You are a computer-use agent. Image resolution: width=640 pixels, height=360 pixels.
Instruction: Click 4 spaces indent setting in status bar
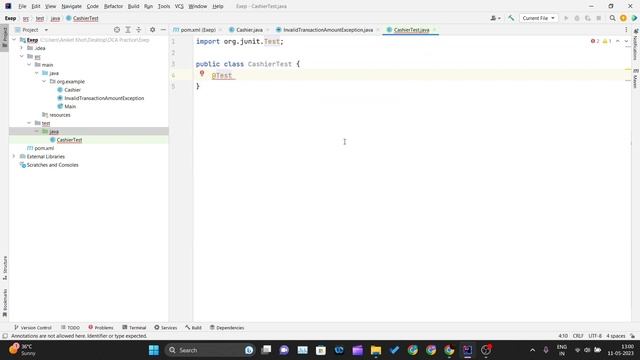616,336
